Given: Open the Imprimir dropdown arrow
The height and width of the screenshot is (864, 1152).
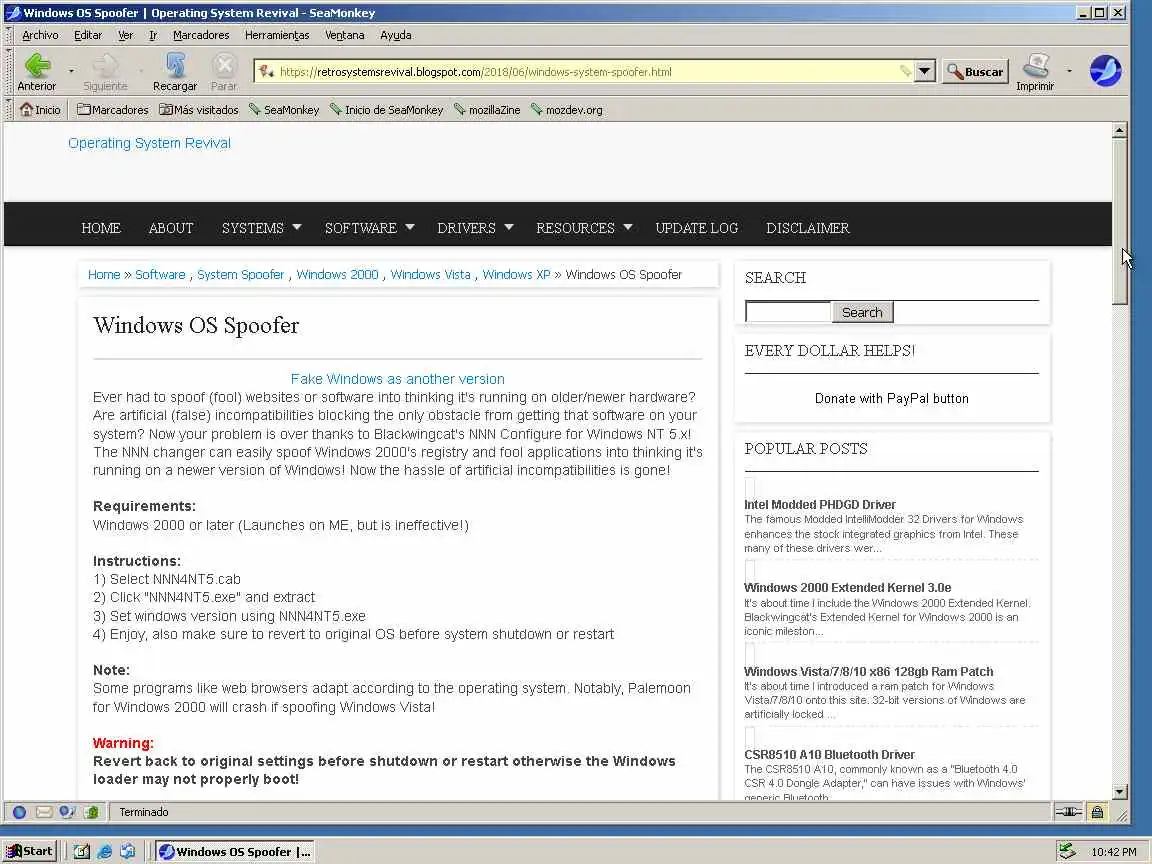Looking at the screenshot, I should (x=1069, y=71).
